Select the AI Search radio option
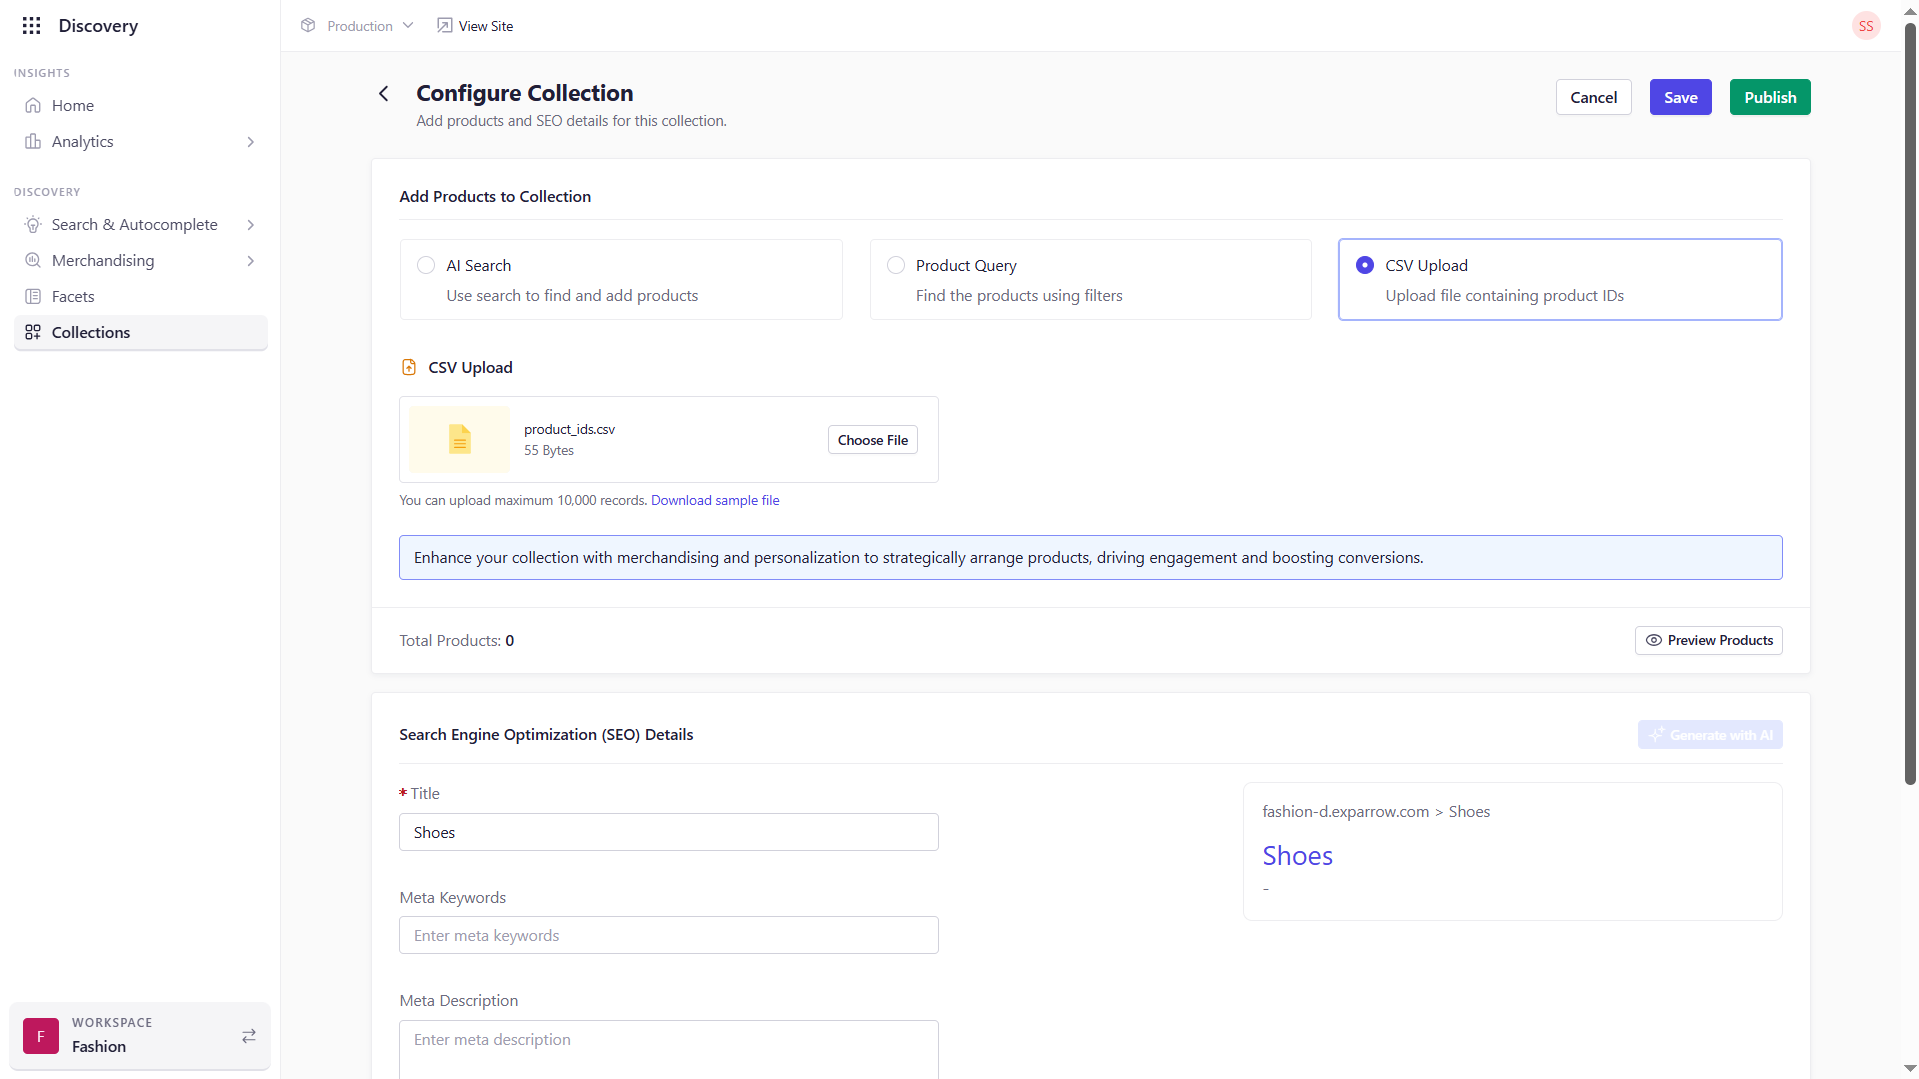The height and width of the screenshot is (1079, 1919). click(x=426, y=266)
